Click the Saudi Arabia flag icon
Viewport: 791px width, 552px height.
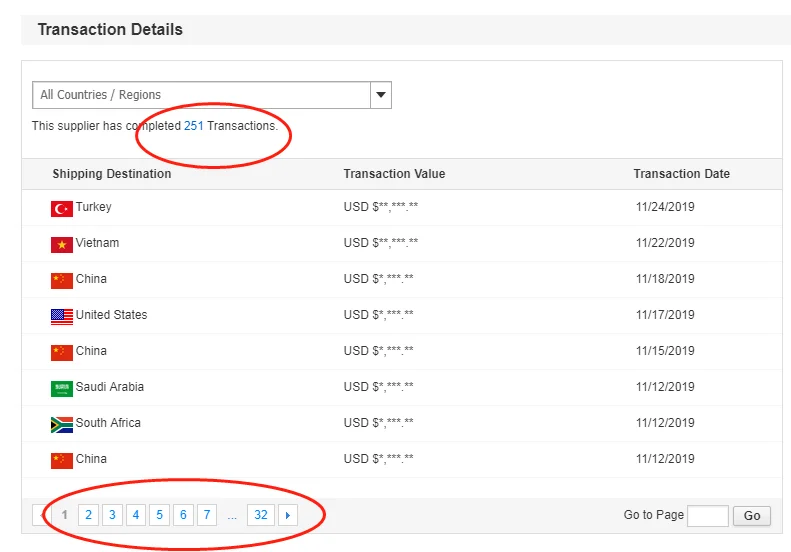(62, 389)
